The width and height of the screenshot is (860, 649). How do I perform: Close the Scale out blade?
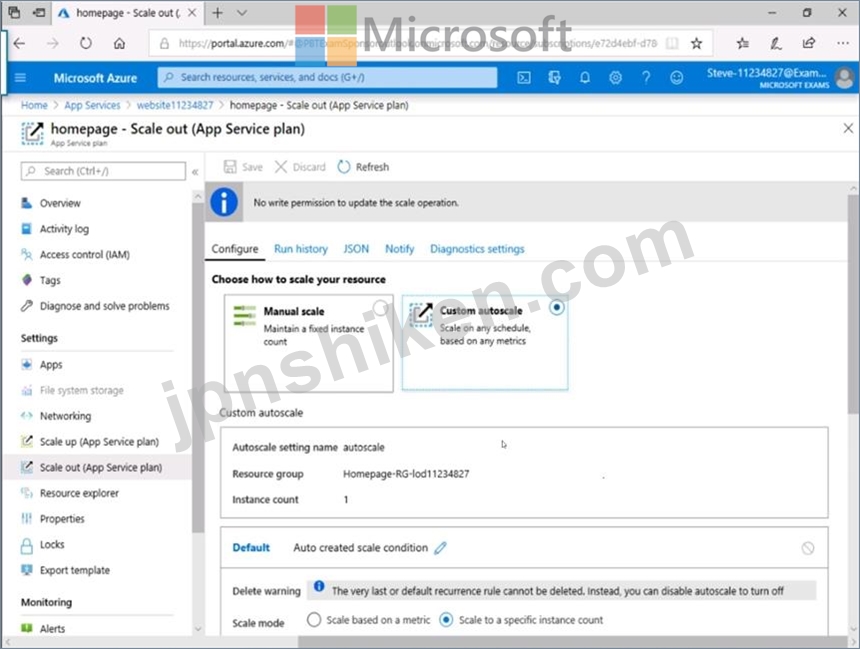[x=848, y=128]
